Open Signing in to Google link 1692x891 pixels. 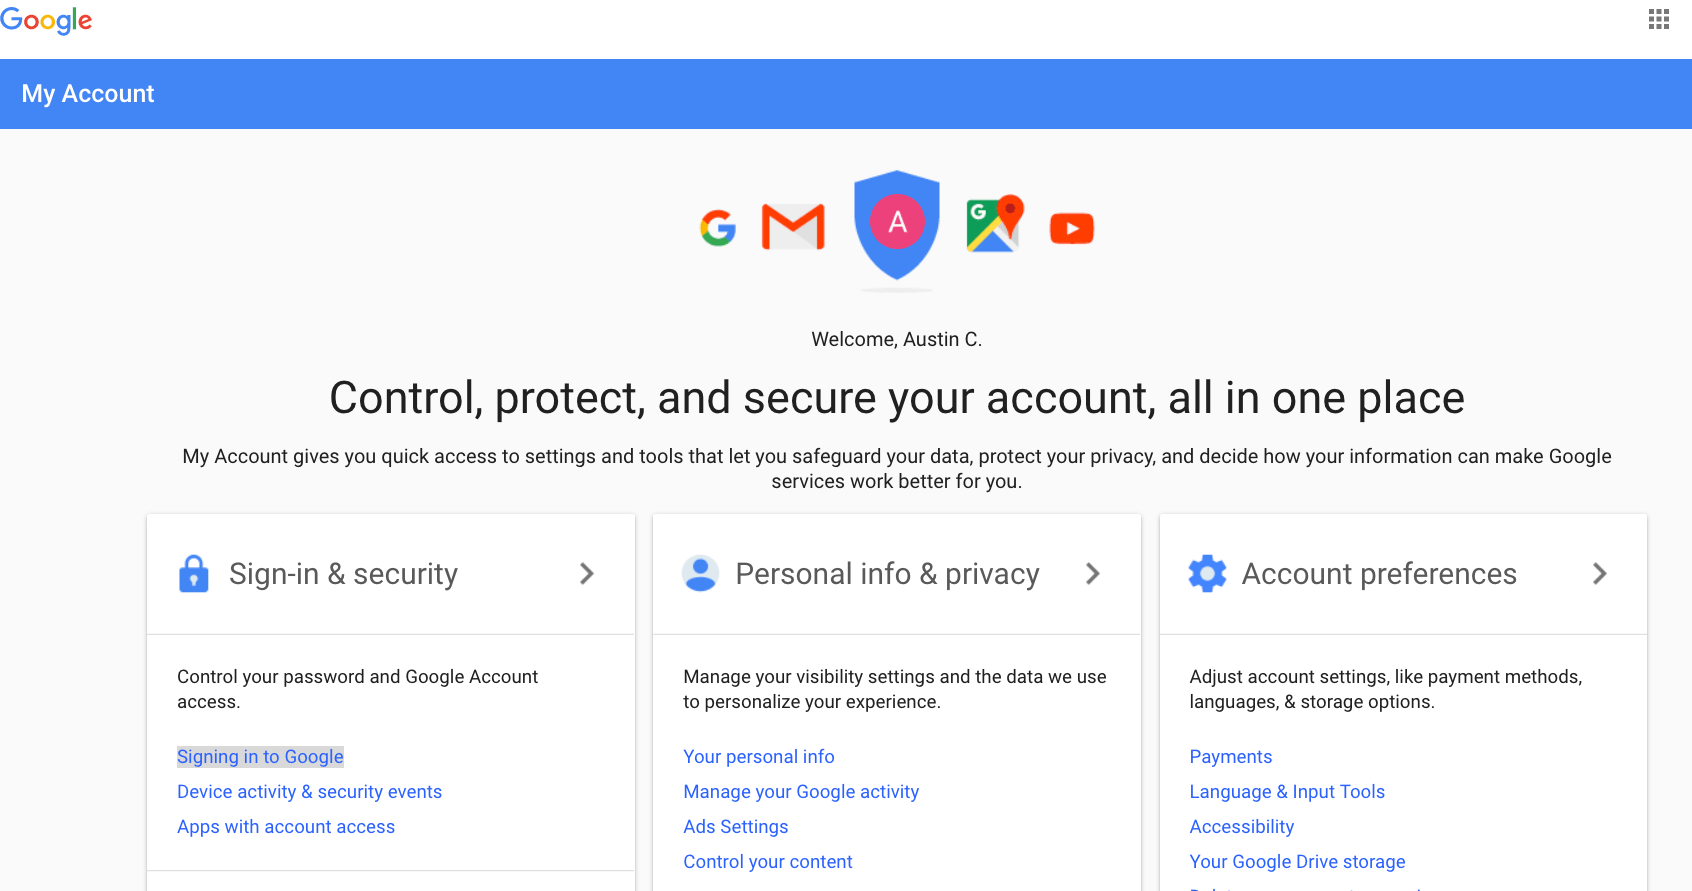(260, 757)
